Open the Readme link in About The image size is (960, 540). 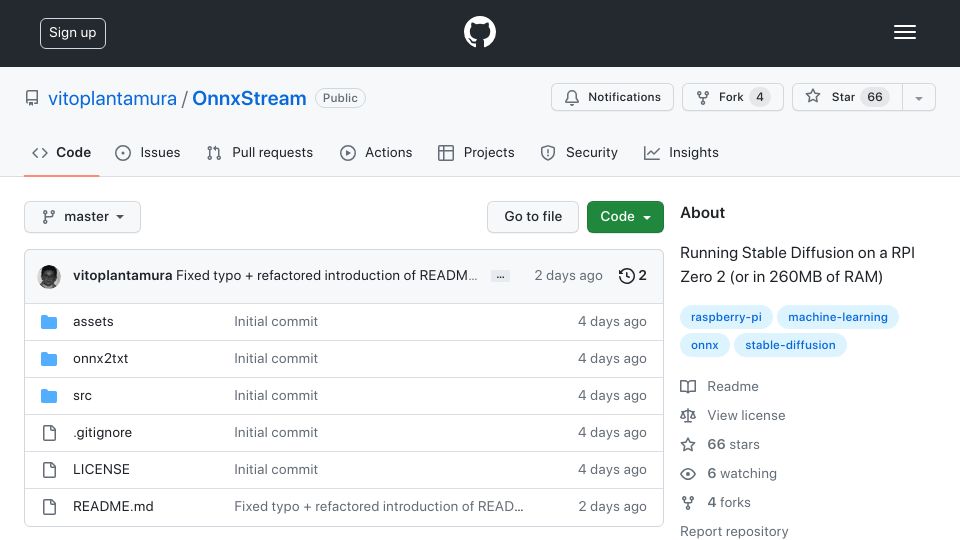pos(733,386)
